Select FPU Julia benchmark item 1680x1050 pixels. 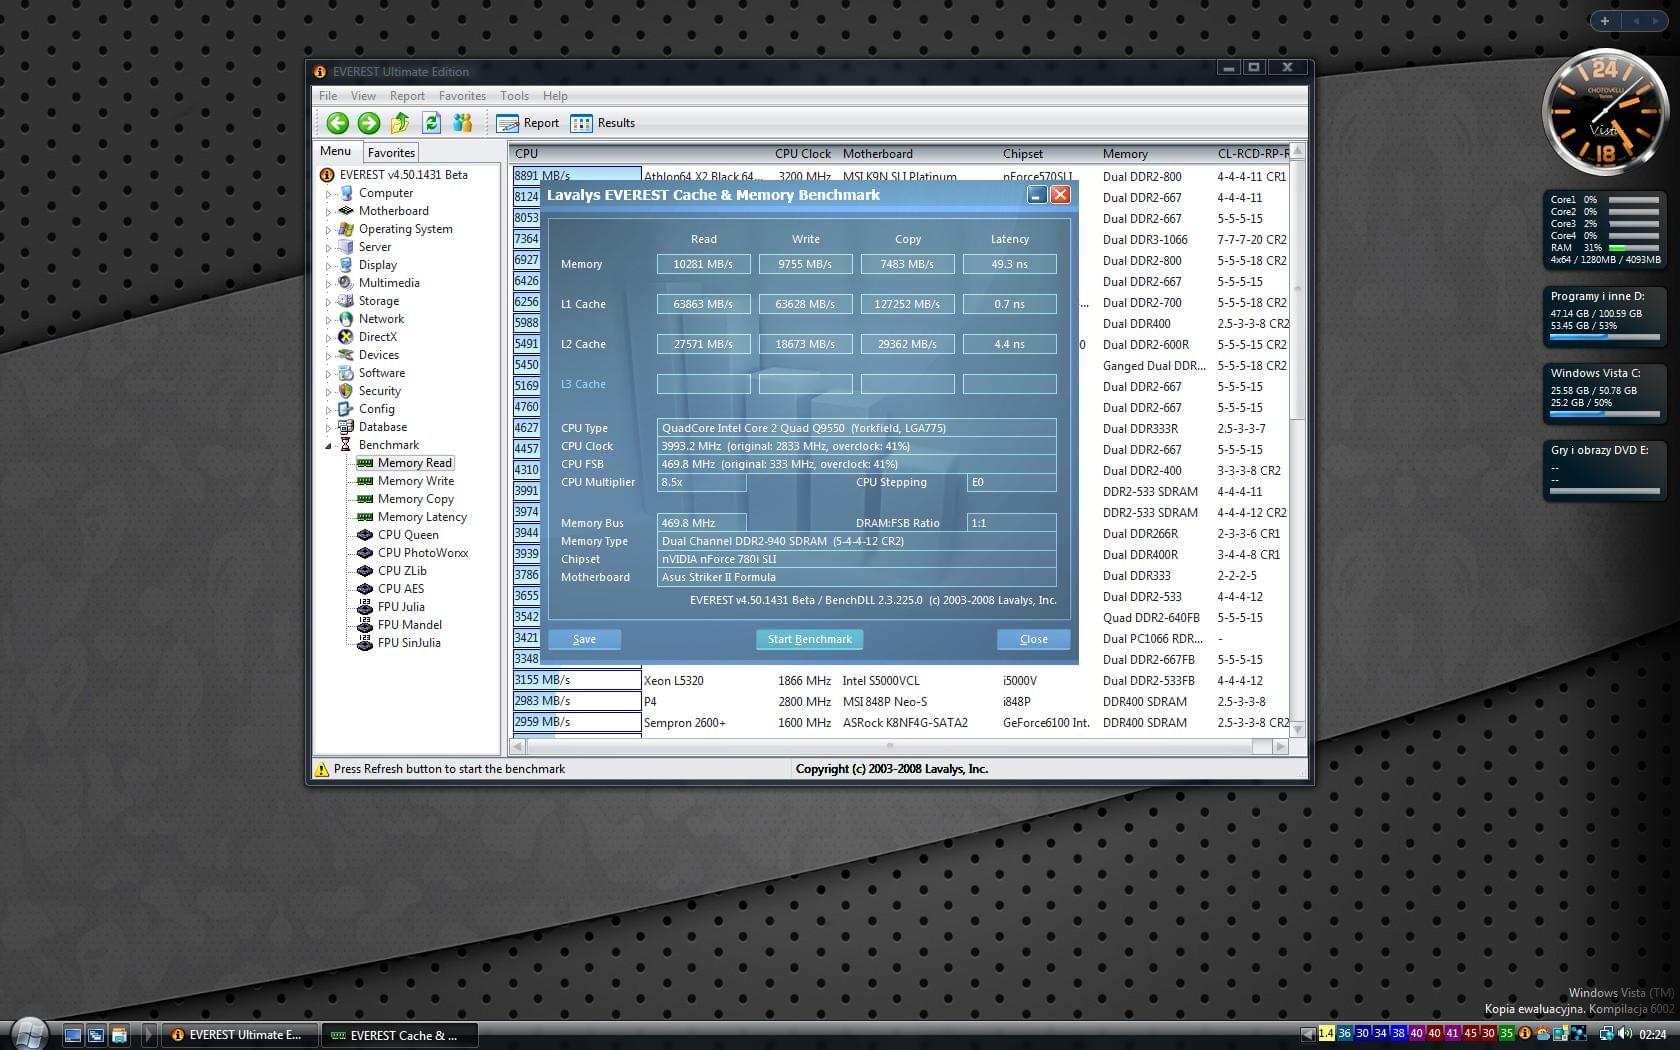400,607
